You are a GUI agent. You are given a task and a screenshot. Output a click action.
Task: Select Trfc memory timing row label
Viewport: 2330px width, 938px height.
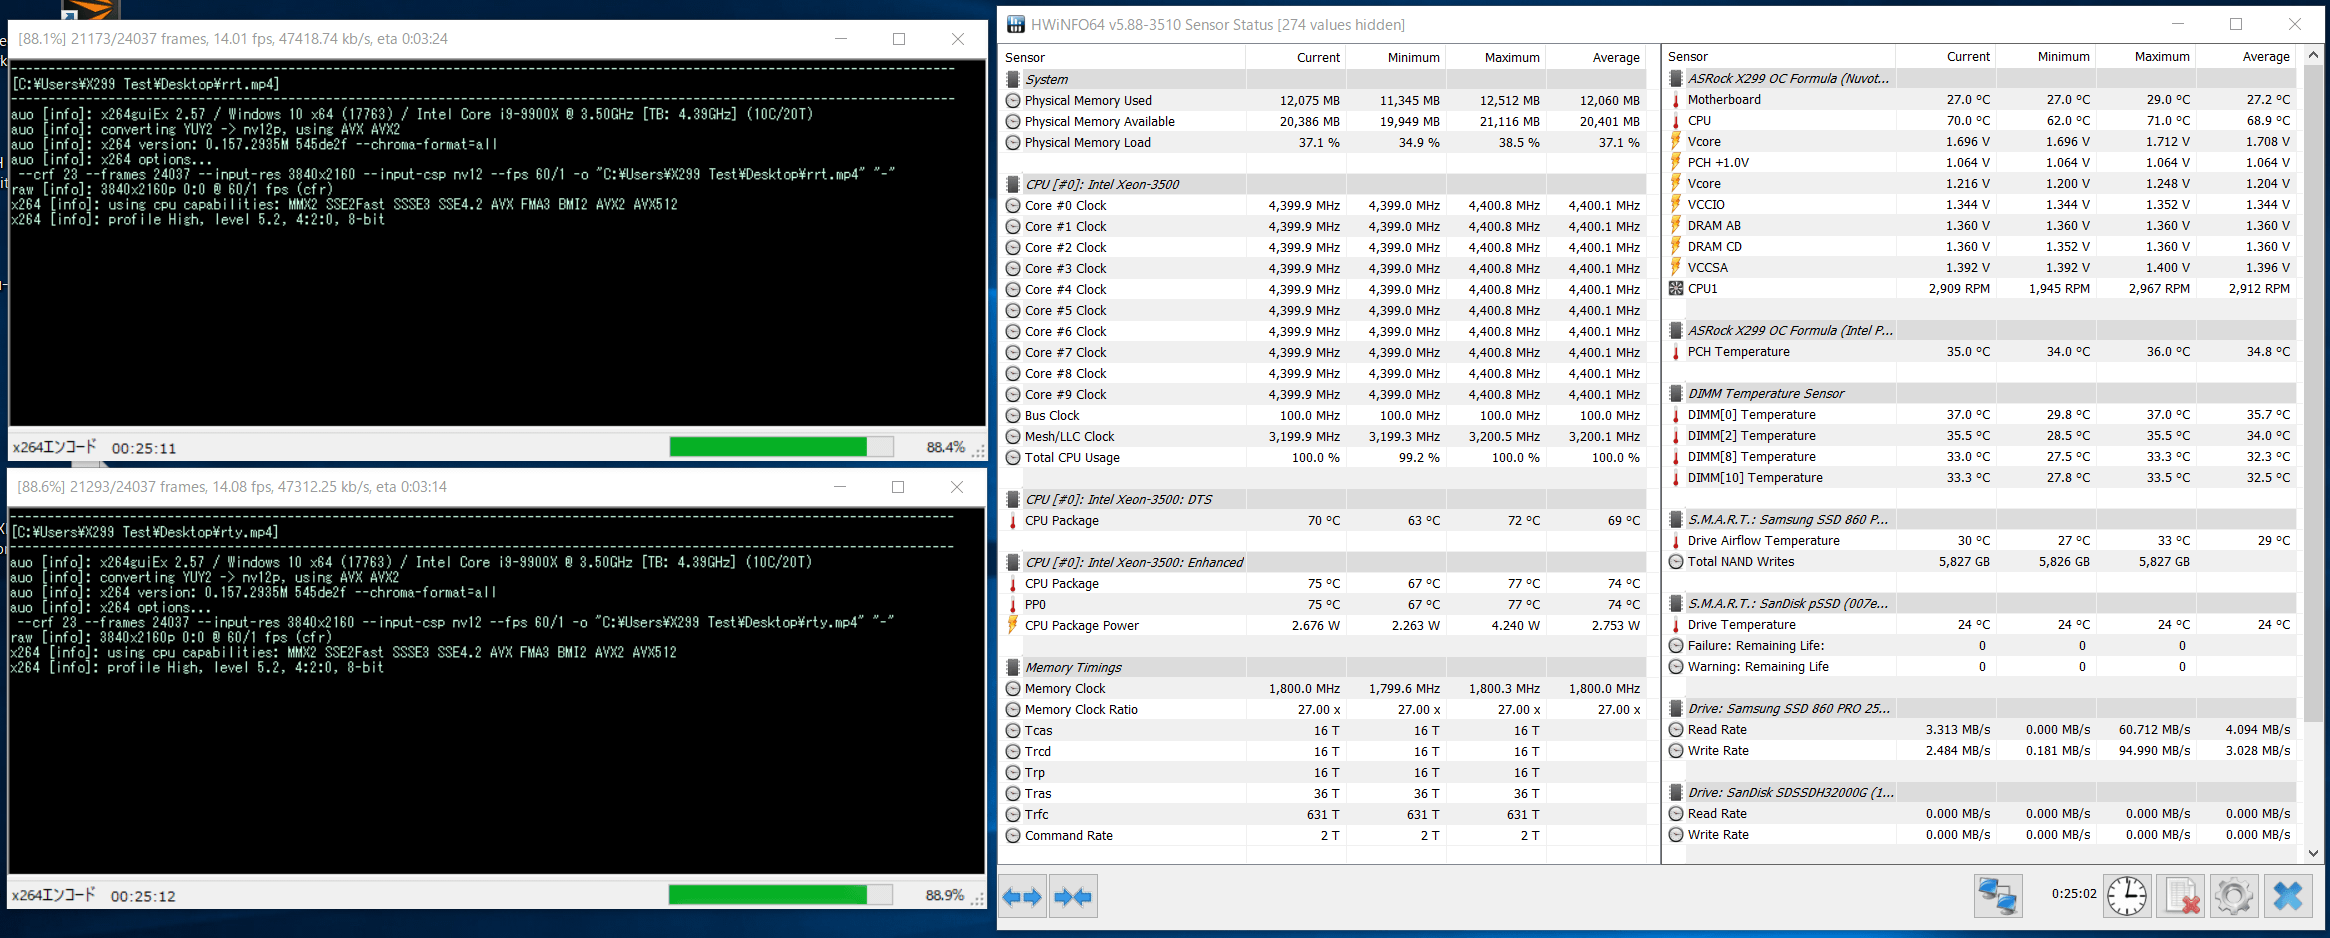coord(1037,815)
